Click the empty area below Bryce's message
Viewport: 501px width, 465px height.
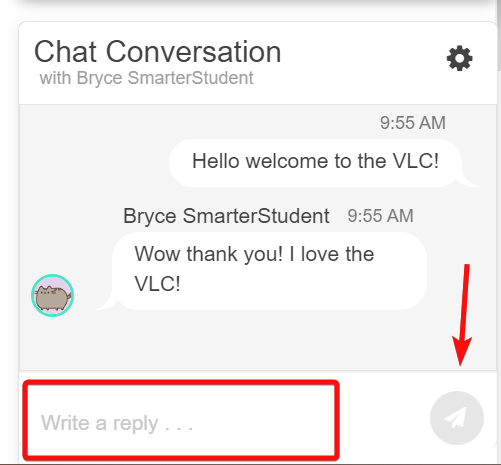point(258,340)
